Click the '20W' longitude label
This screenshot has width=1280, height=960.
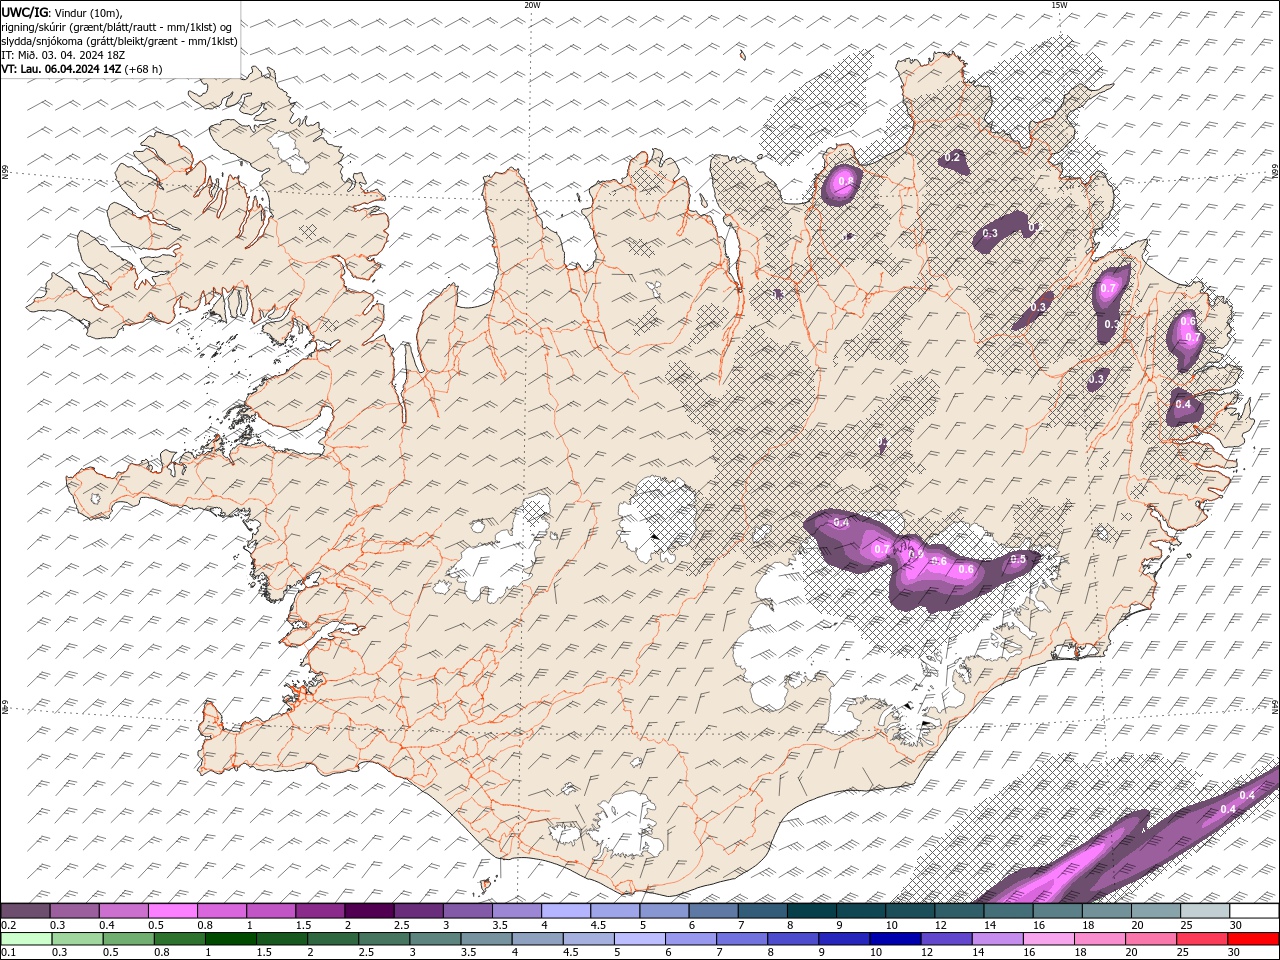pyautogui.click(x=532, y=5)
